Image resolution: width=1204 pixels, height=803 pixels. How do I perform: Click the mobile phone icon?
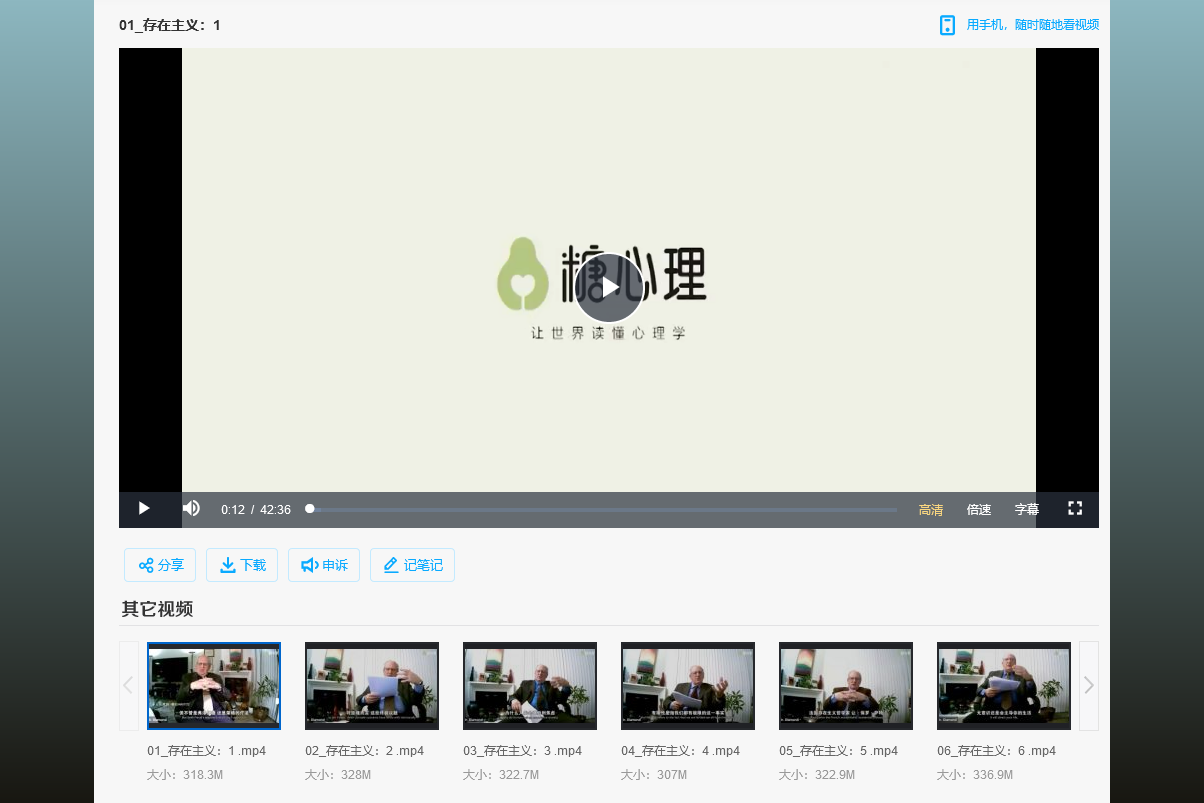tap(947, 25)
